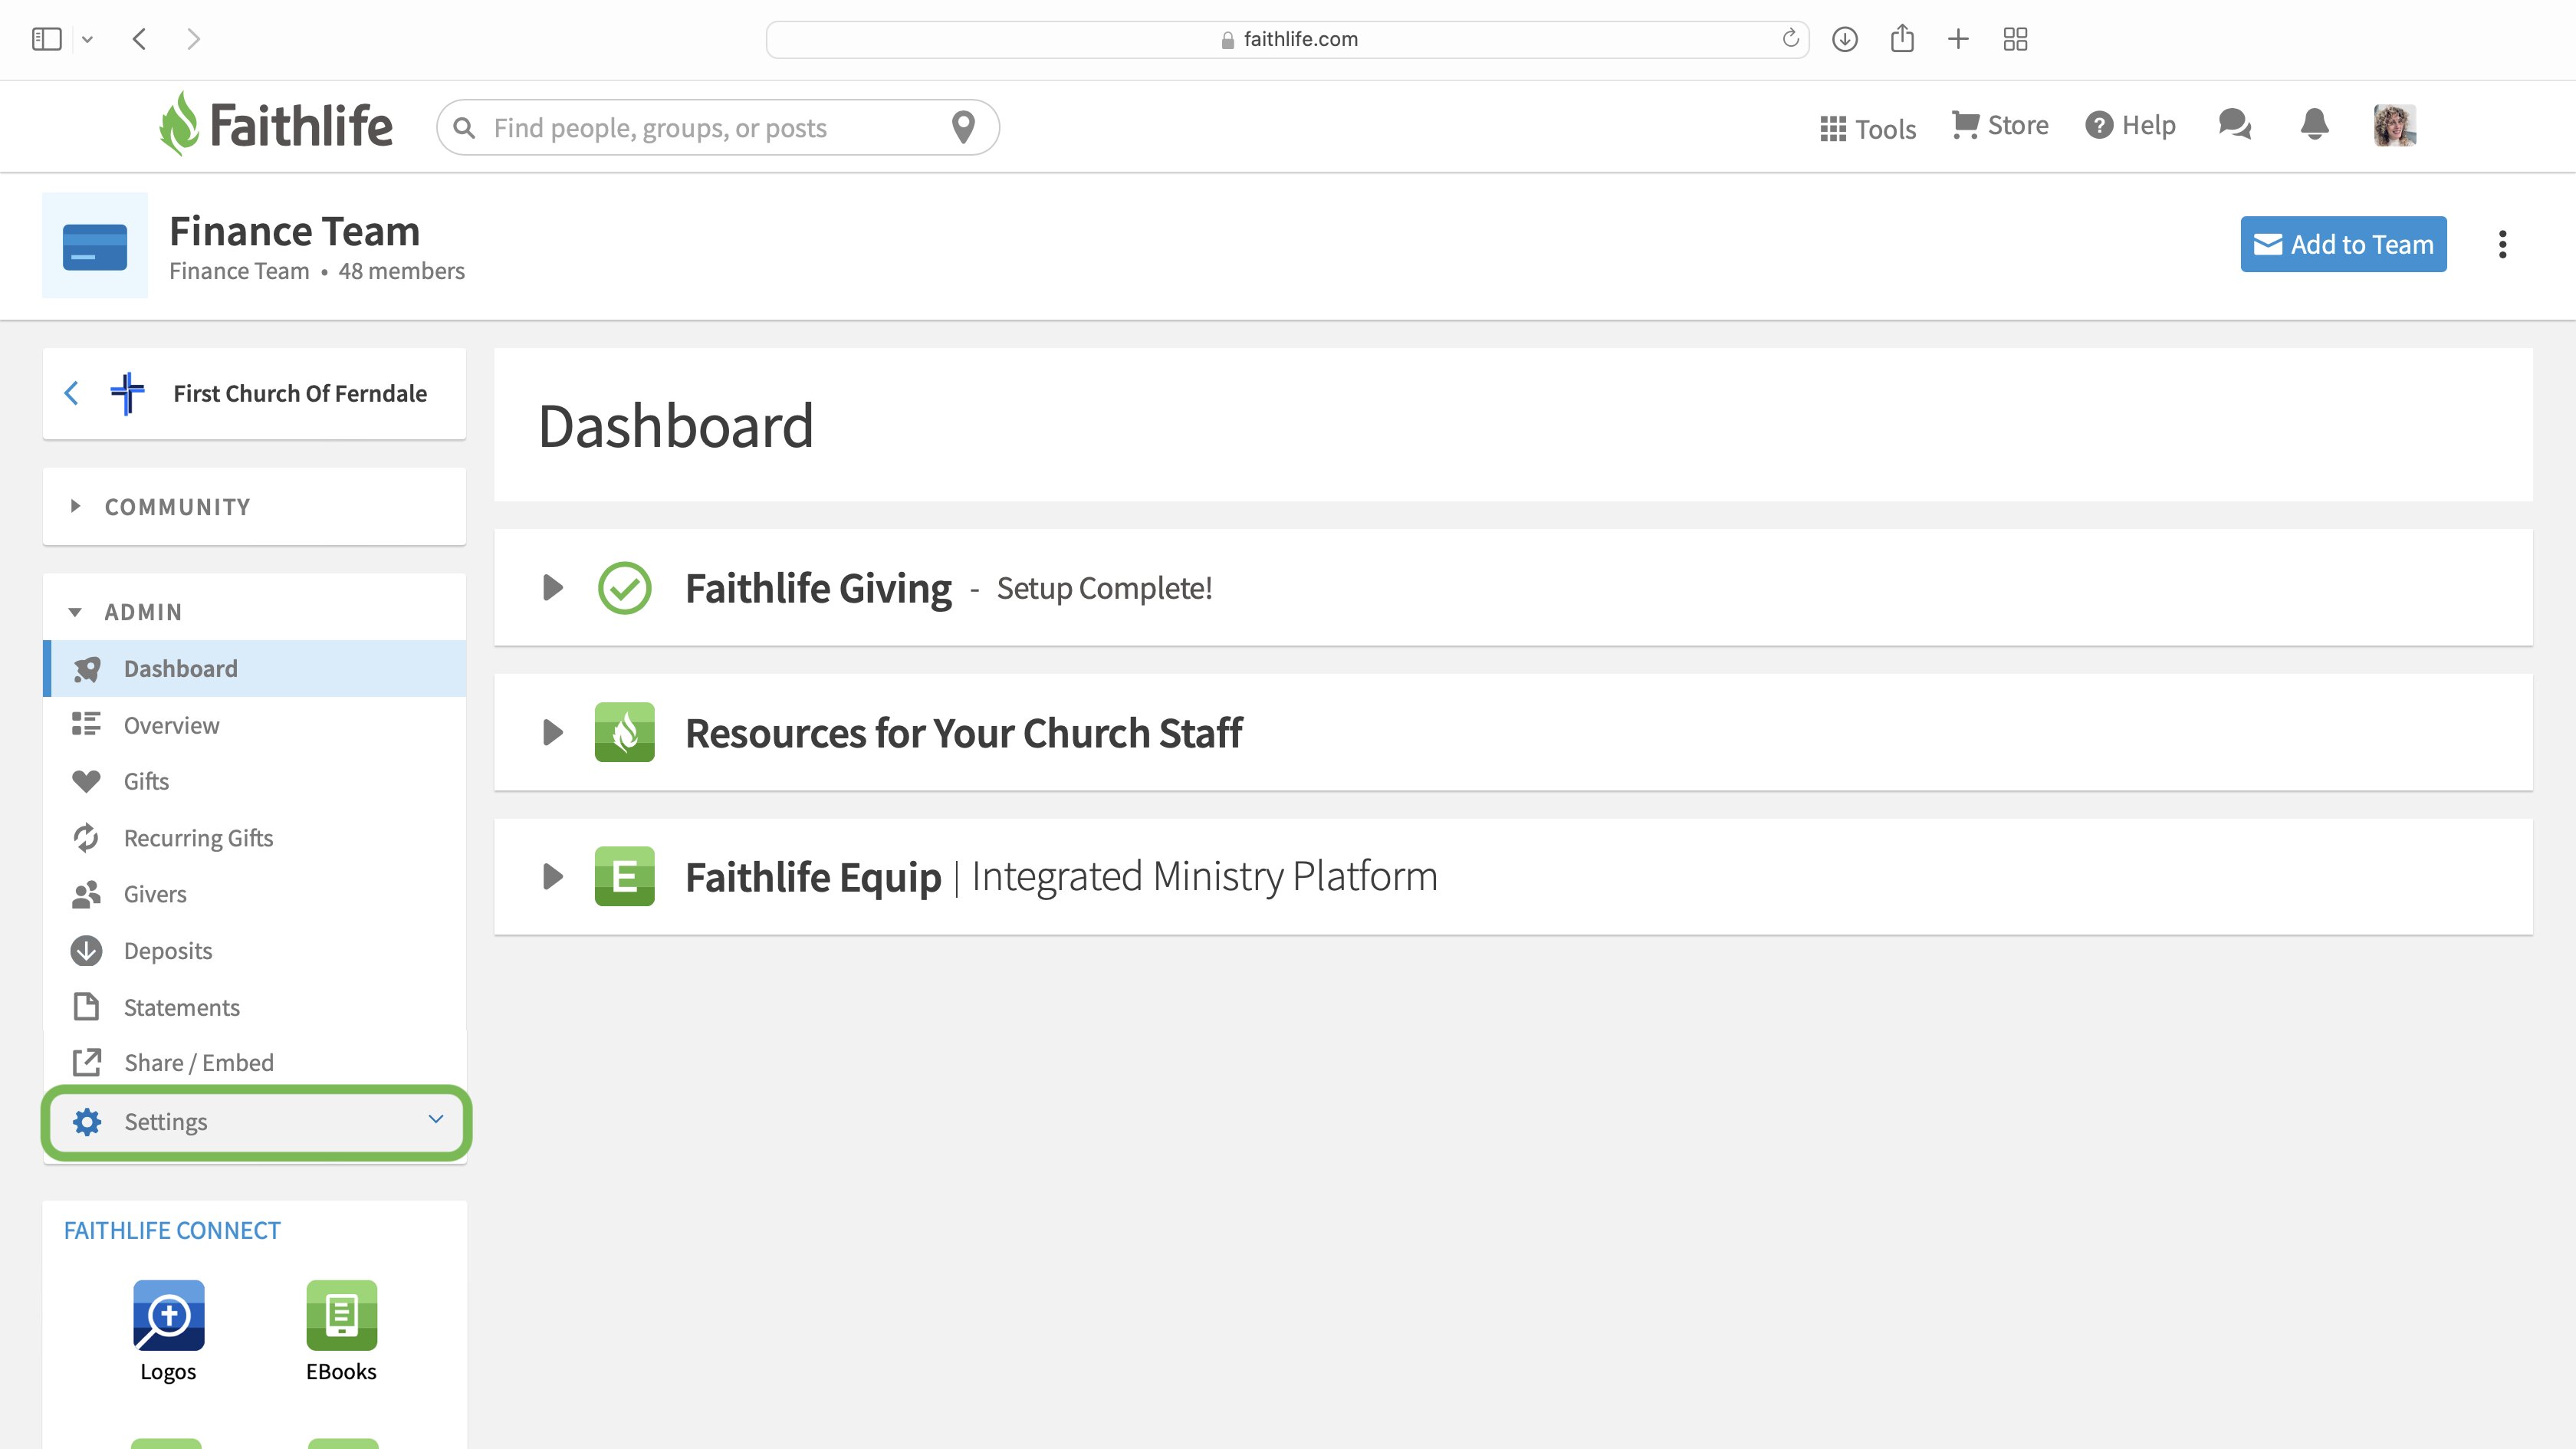Select Dashboard in admin menu
The image size is (2576, 1449).
click(254, 668)
